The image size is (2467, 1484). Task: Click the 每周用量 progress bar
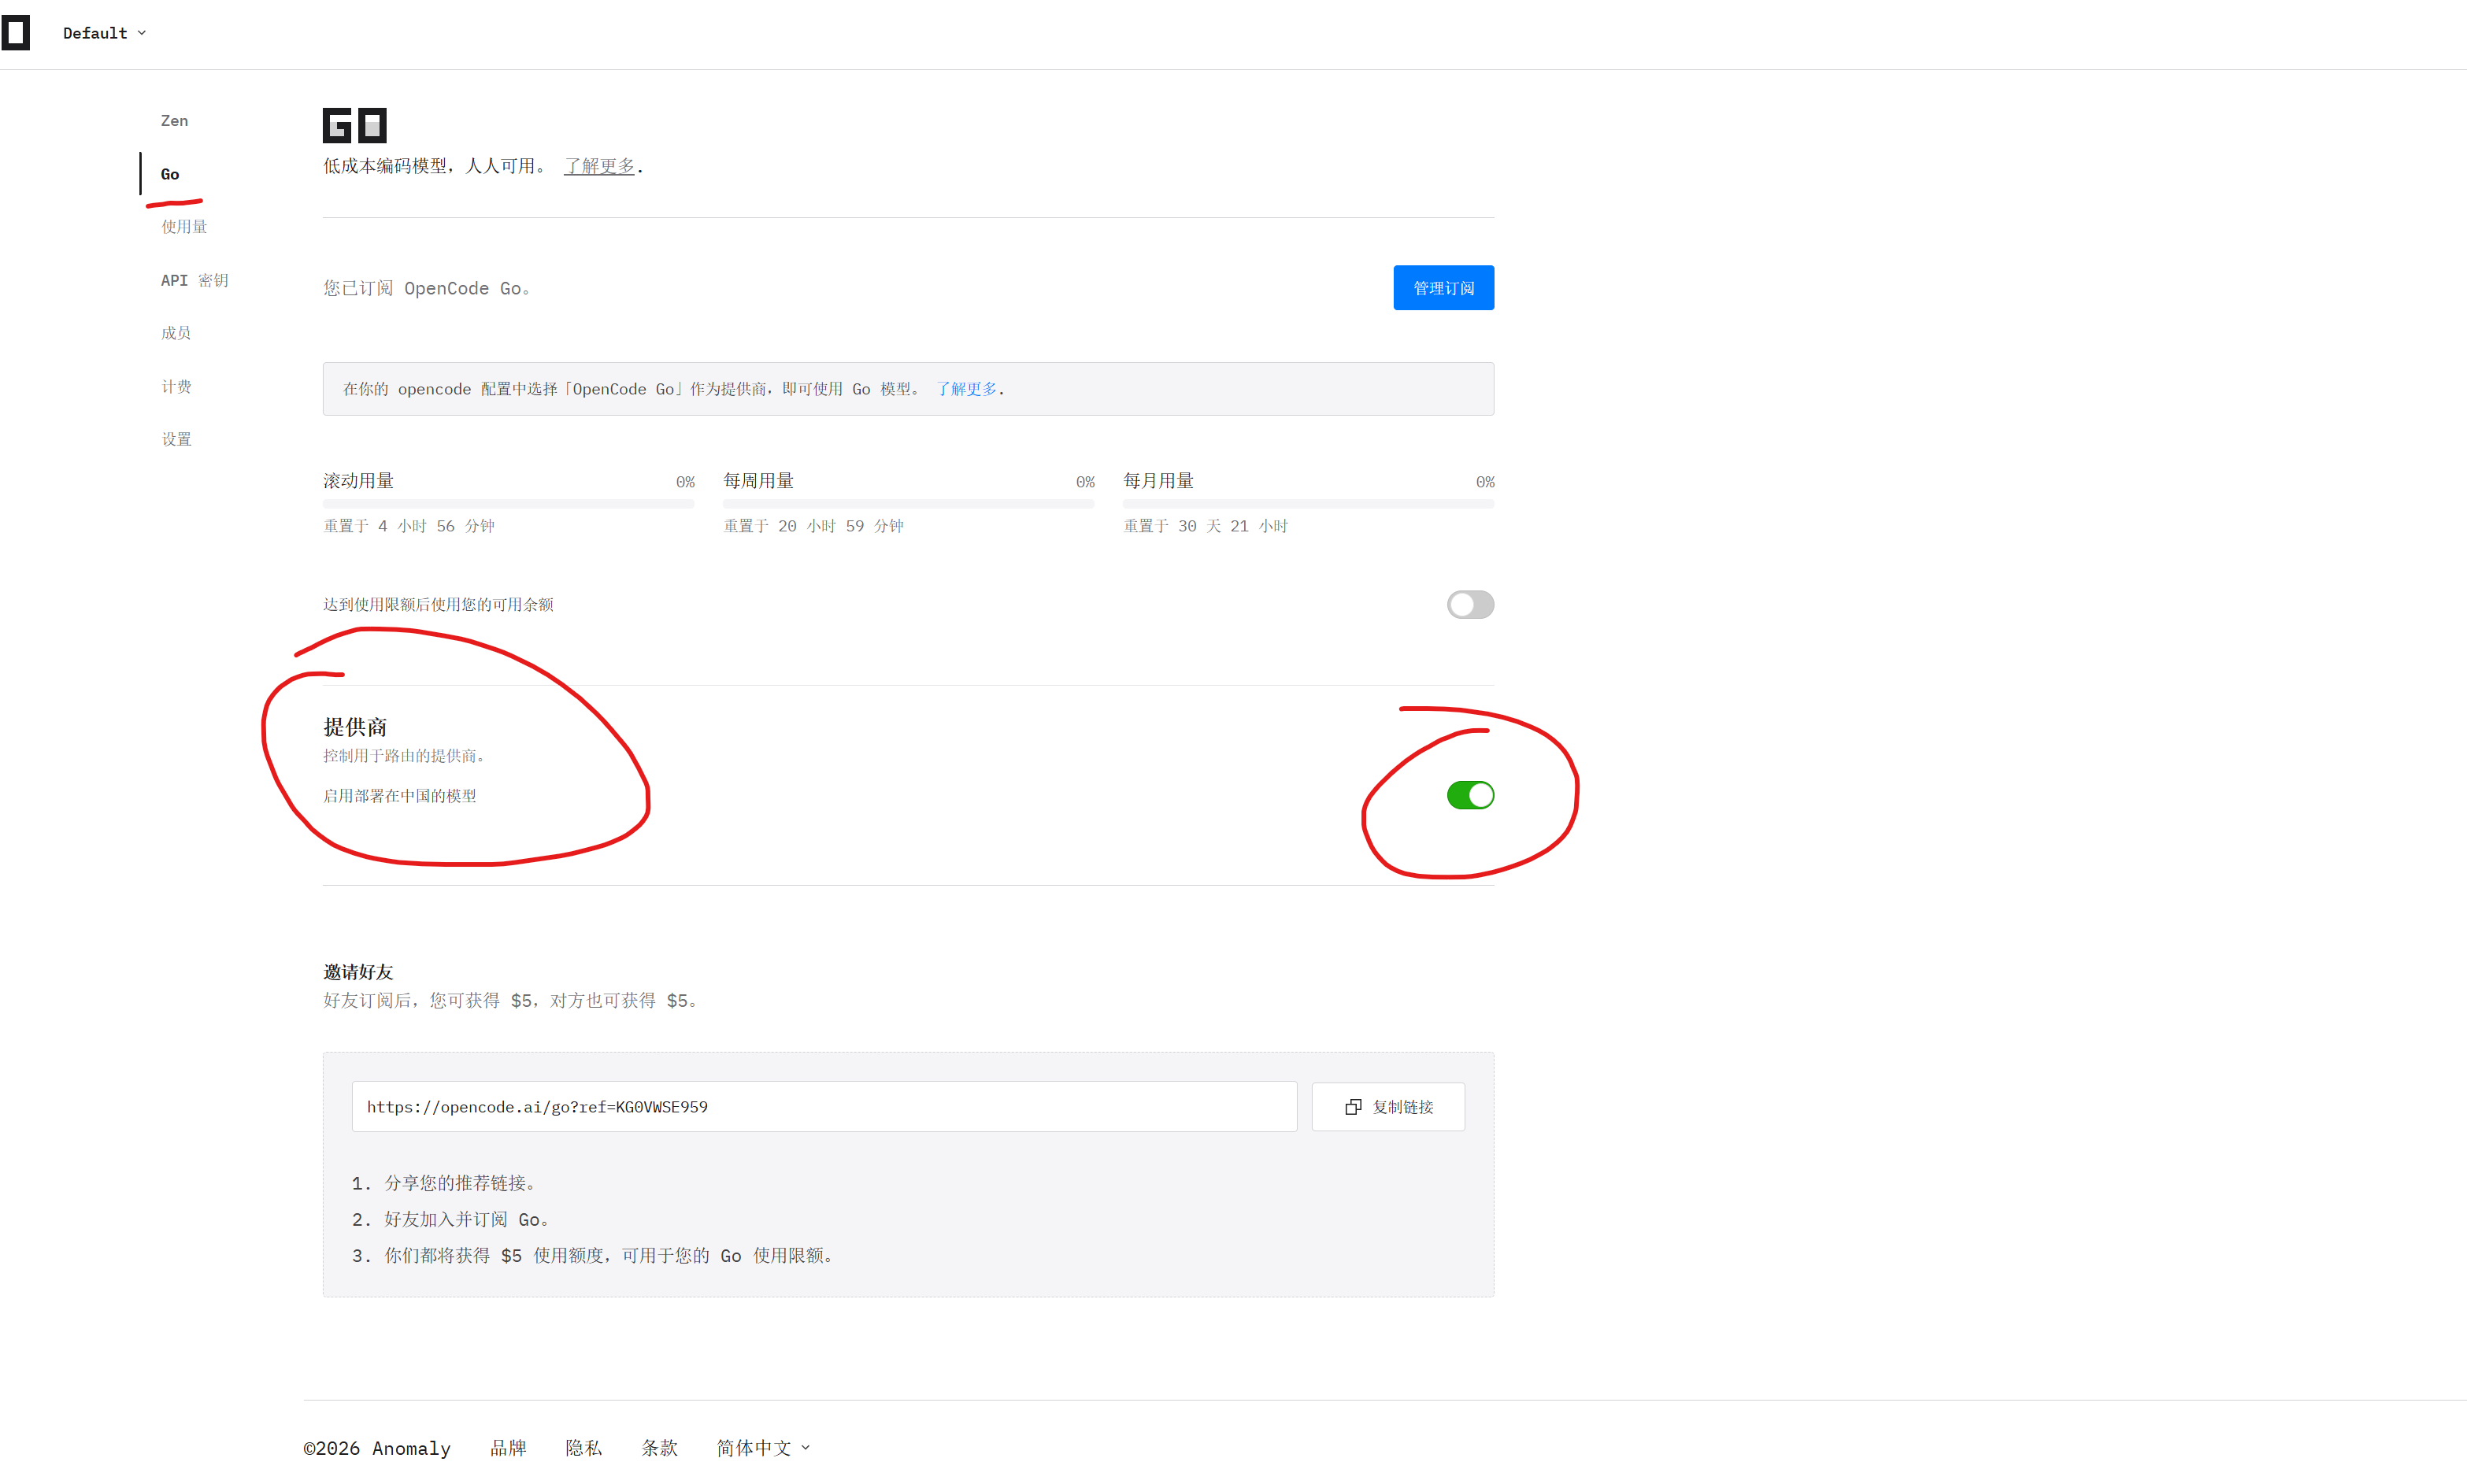908,504
